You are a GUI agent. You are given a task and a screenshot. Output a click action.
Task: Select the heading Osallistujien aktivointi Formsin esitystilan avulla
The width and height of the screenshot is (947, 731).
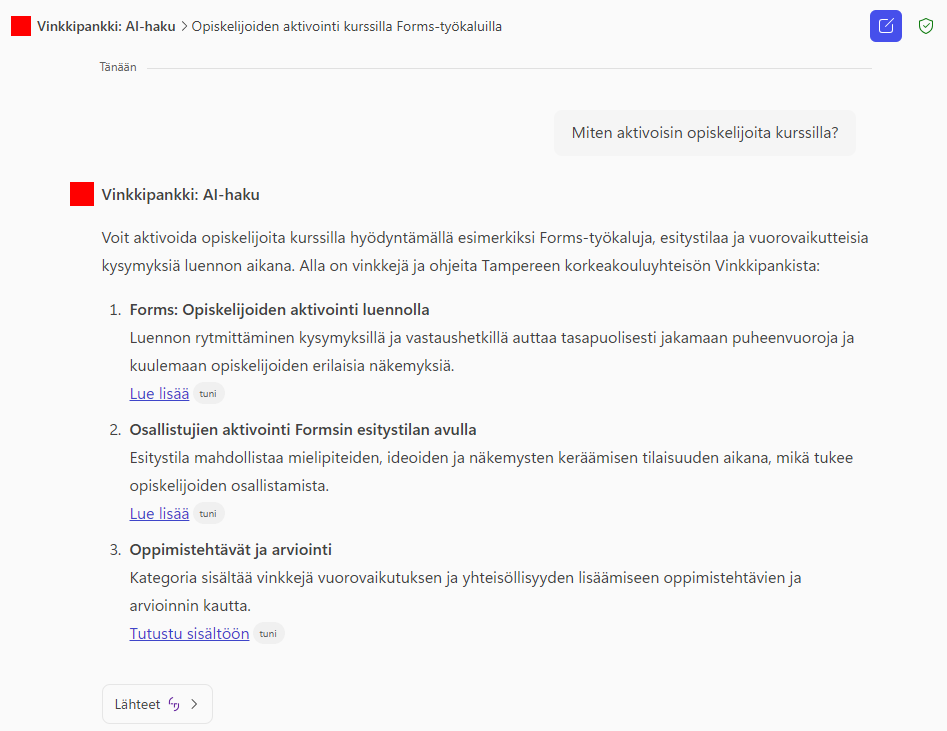coord(303,430)
